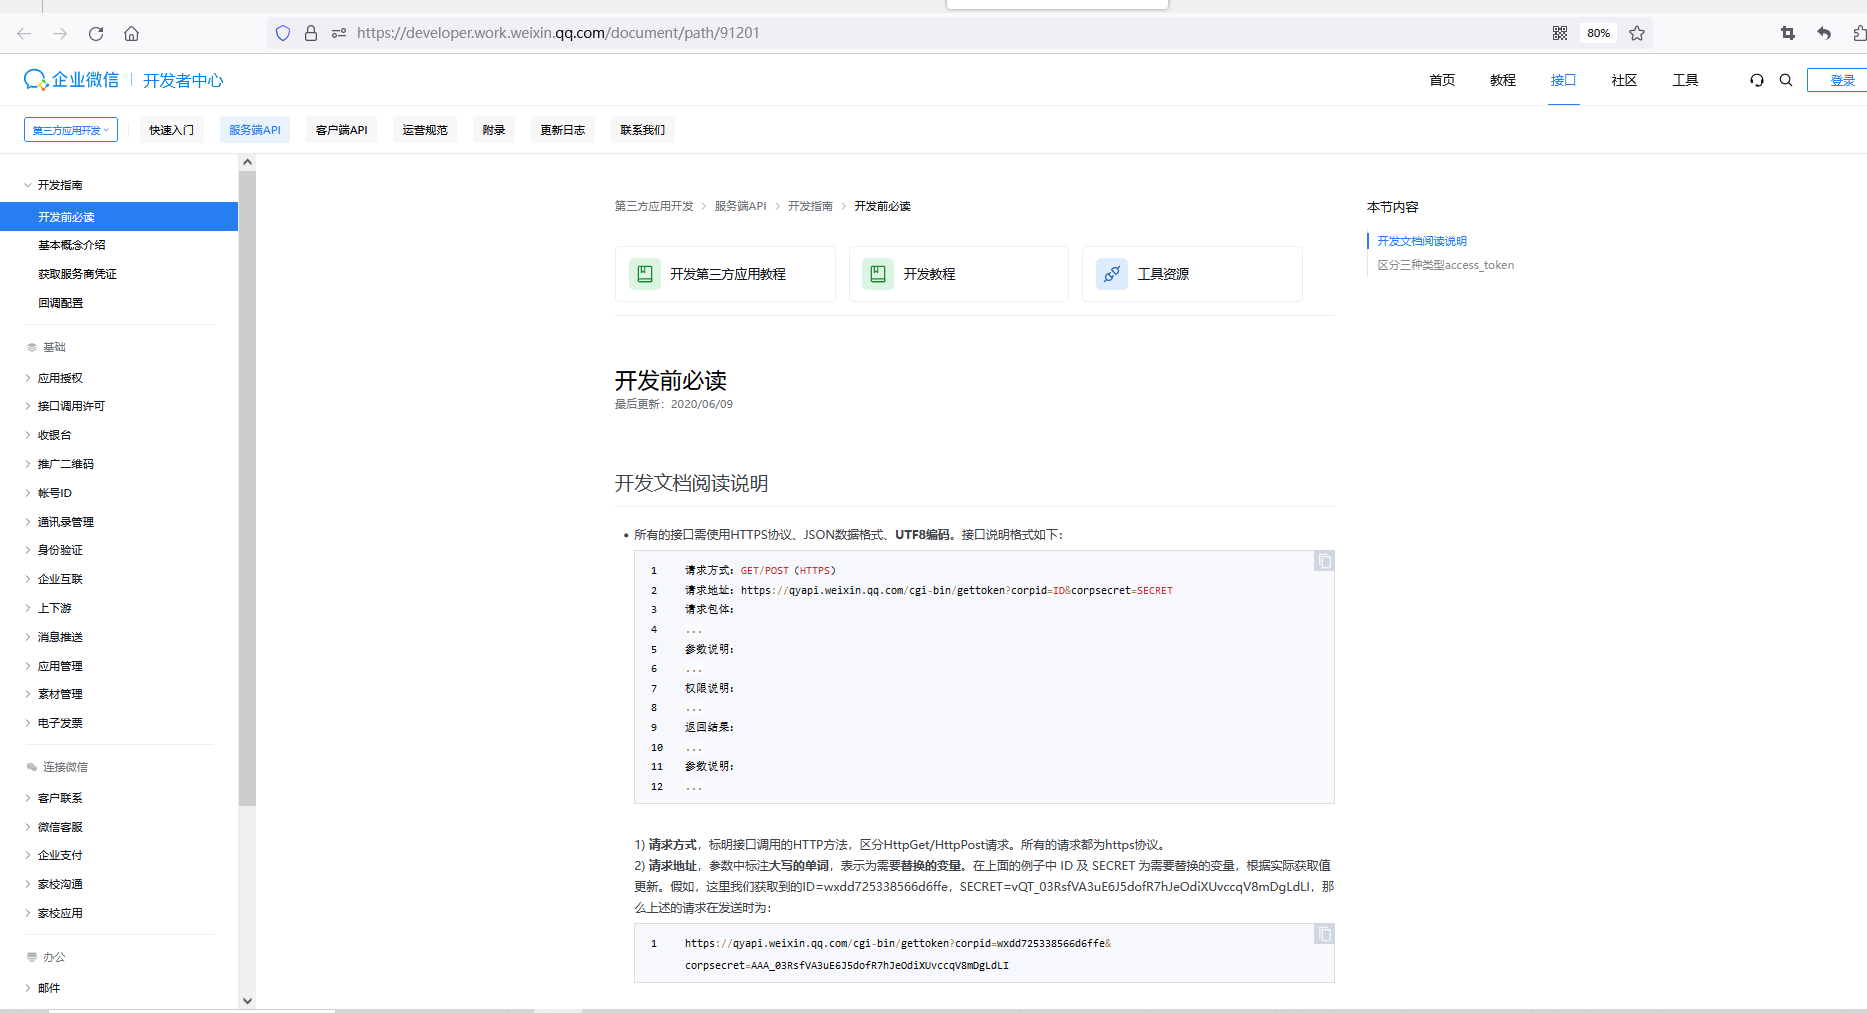Open site permissions icon in address bar
Viewport: 1867px width, 1013px height.
pos(339,33)
